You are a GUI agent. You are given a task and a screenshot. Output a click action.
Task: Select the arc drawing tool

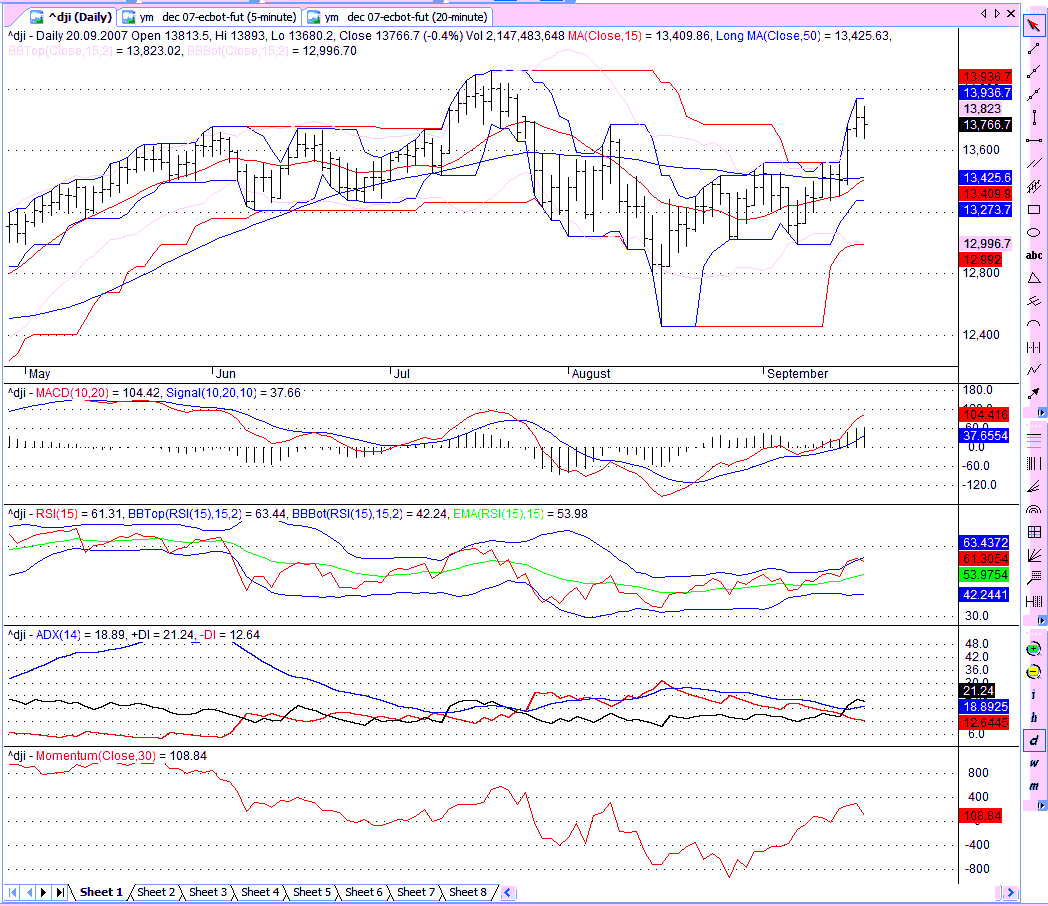coord(1034,324)
